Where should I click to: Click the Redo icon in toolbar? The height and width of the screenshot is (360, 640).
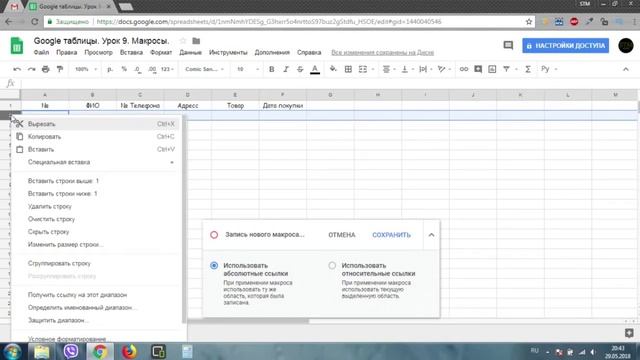tap(31, 69)
